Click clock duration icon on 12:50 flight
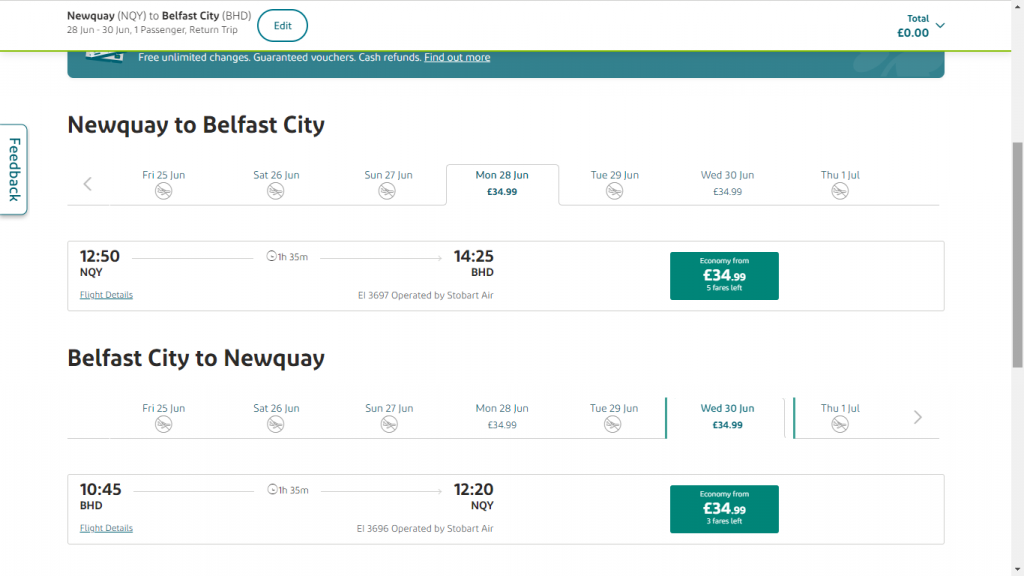 point(271,257)
